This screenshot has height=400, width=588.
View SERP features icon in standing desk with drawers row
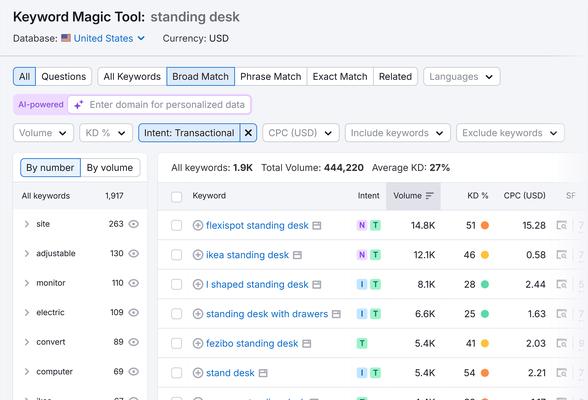click(x=562, y=314)
